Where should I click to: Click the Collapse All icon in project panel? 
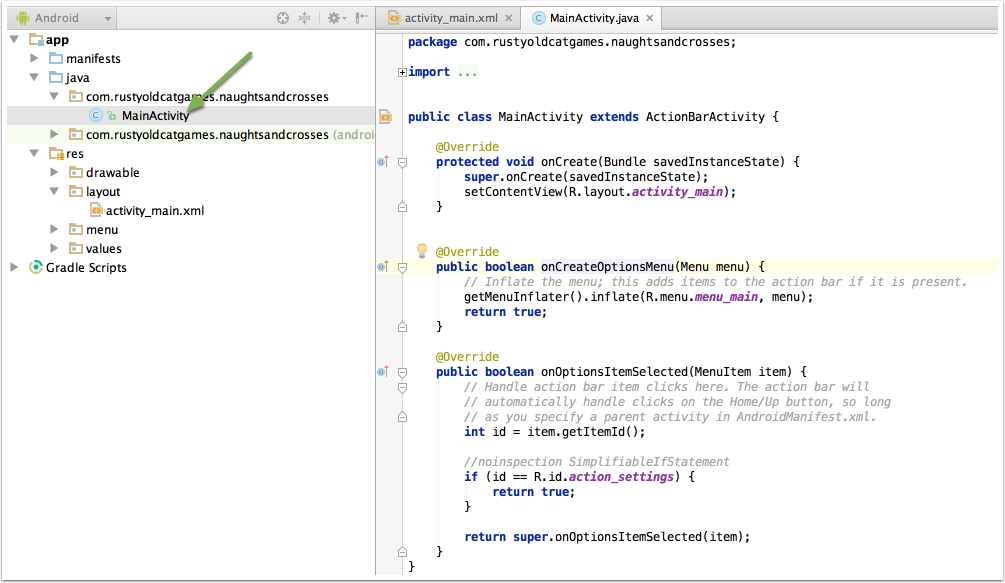click(306, 18)
